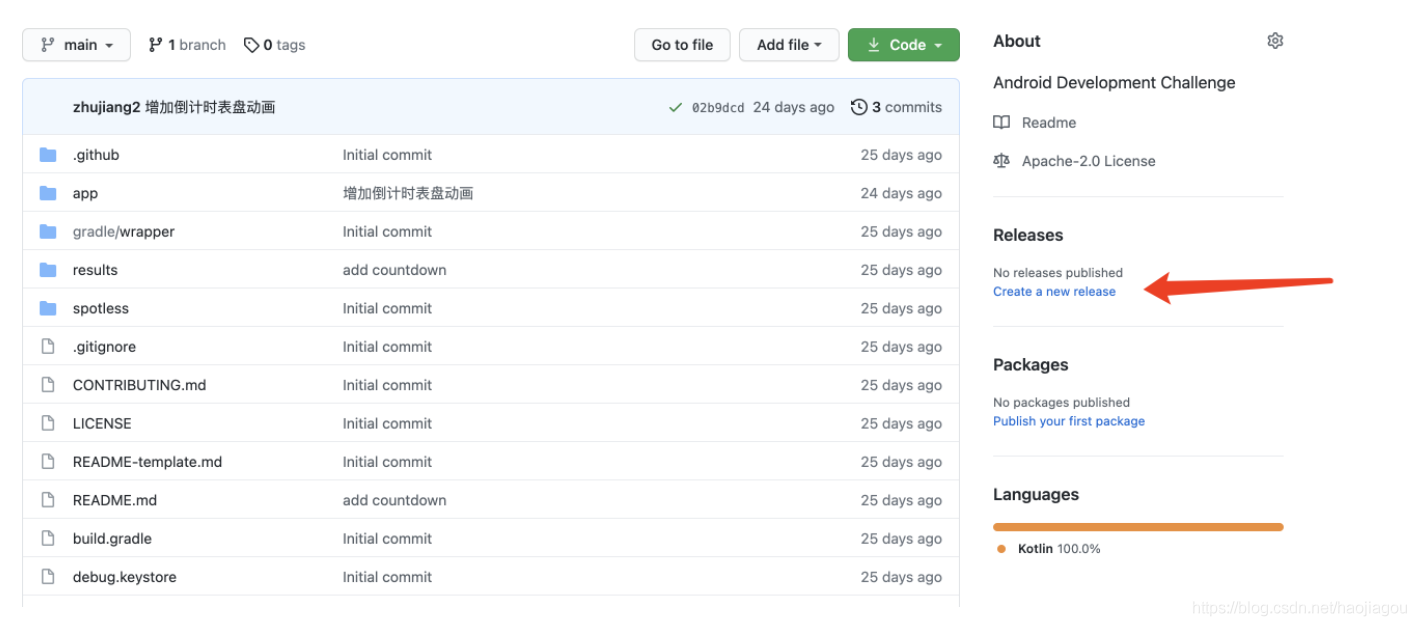Open the green Code dropdown
This screenshot has width=1416, height=626.
coord(904,45)
